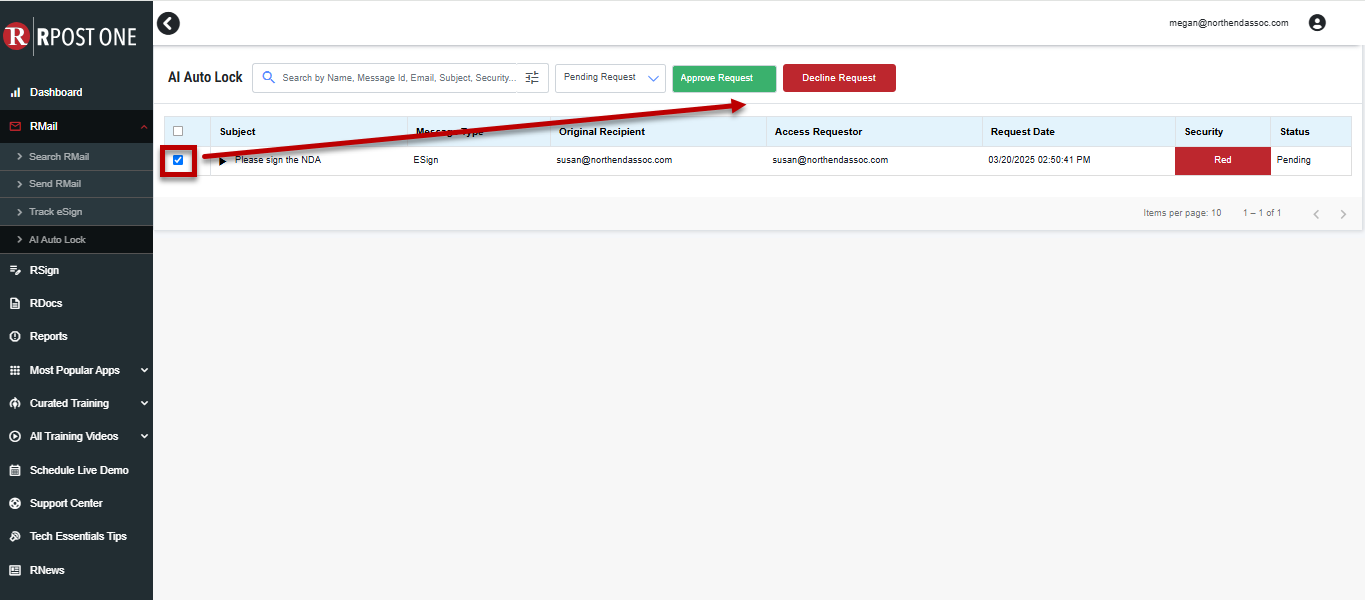Expand the 'Please sign the NDA' row triangle
The height and width of the screenshot is (600, 1365).
[223, 161]
